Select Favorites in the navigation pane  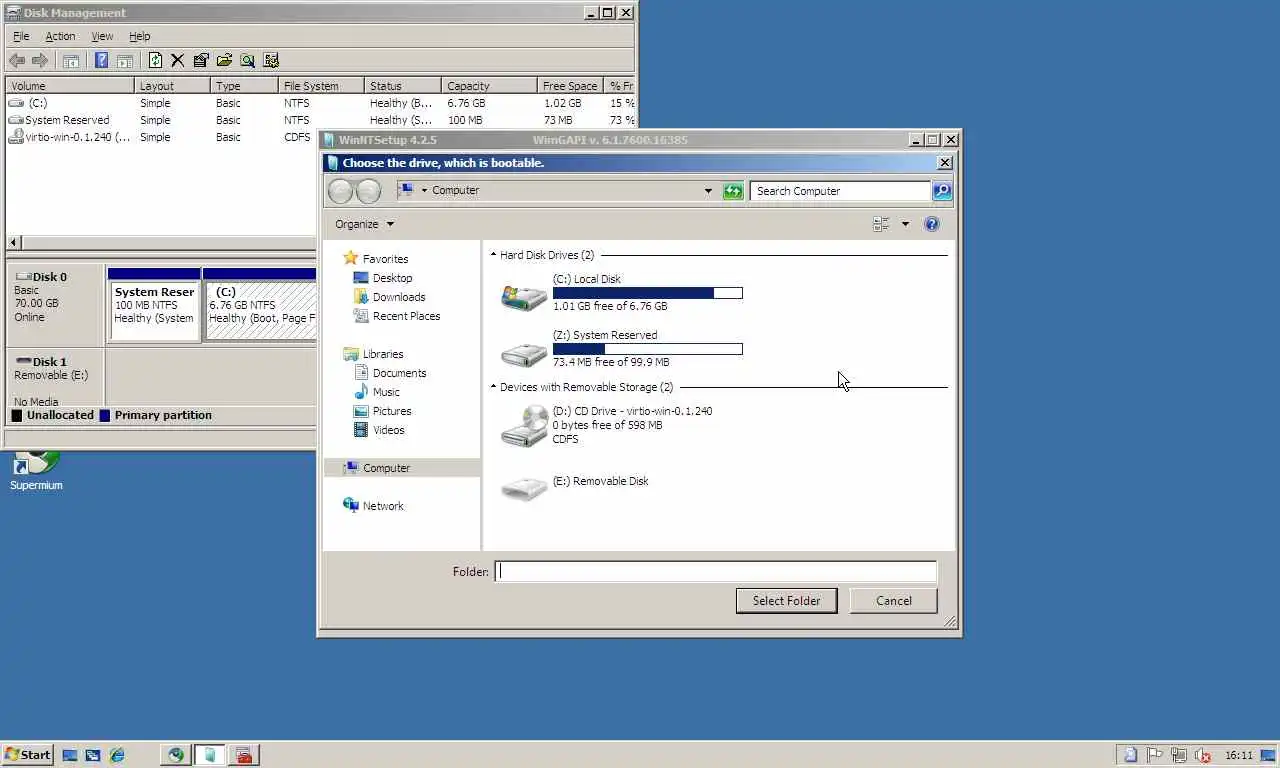tap(376, 259)
